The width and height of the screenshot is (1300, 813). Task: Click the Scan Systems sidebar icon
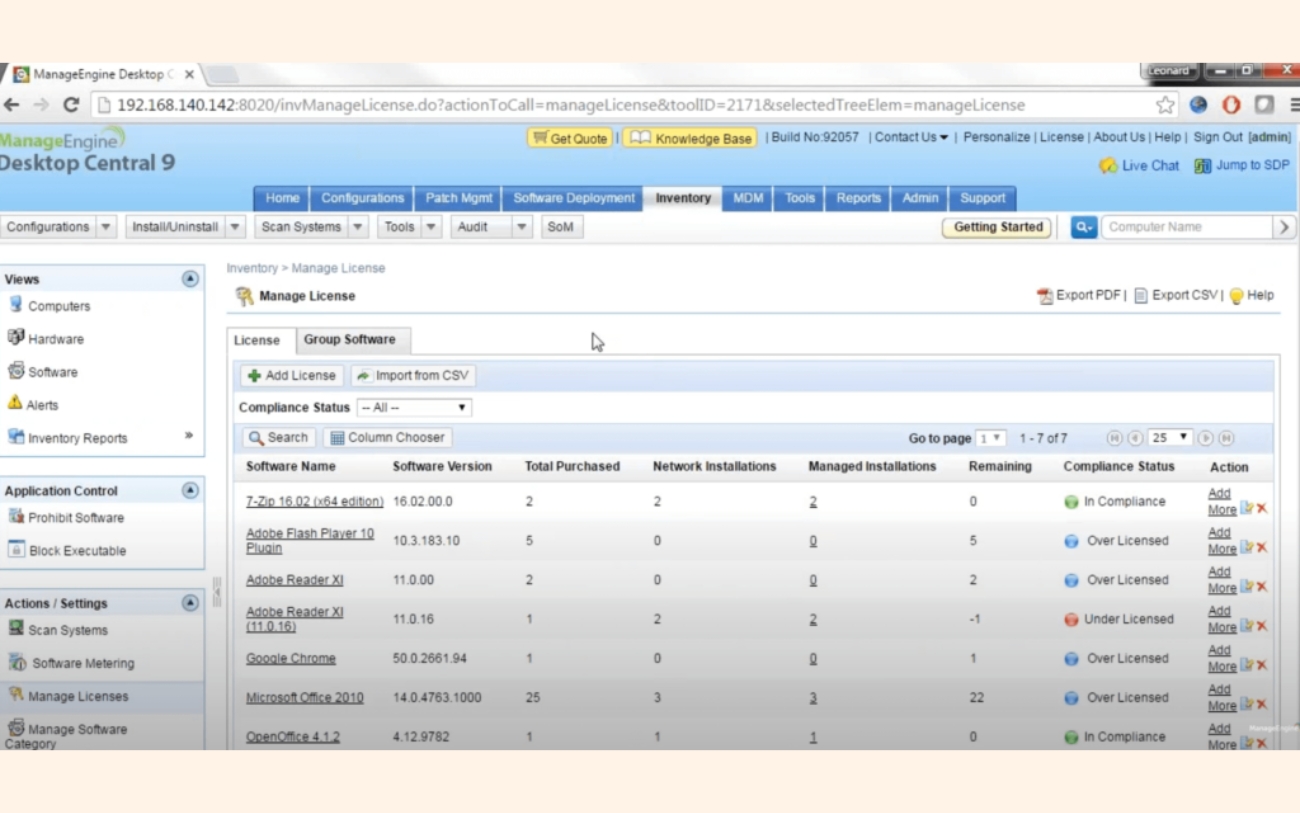[x=16, y=628]
